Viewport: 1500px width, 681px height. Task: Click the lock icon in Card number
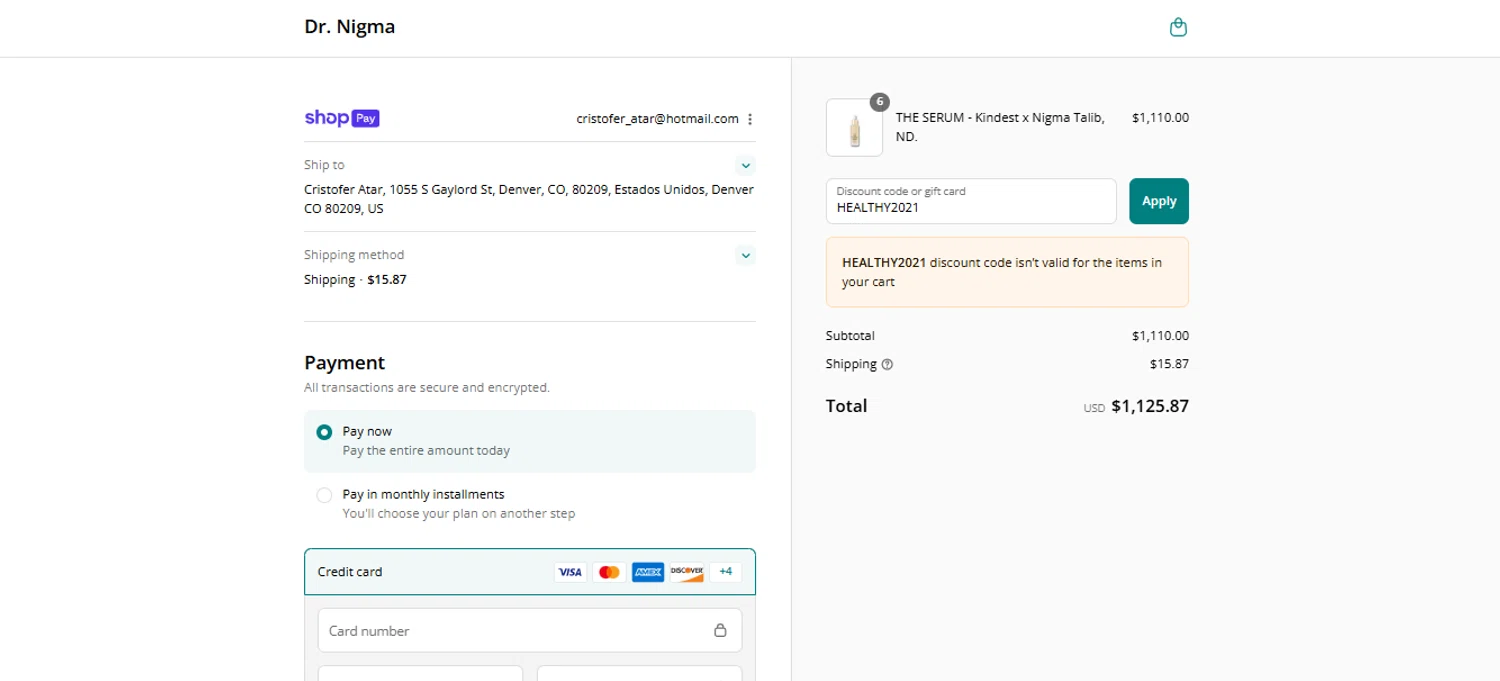click(720, 630)
